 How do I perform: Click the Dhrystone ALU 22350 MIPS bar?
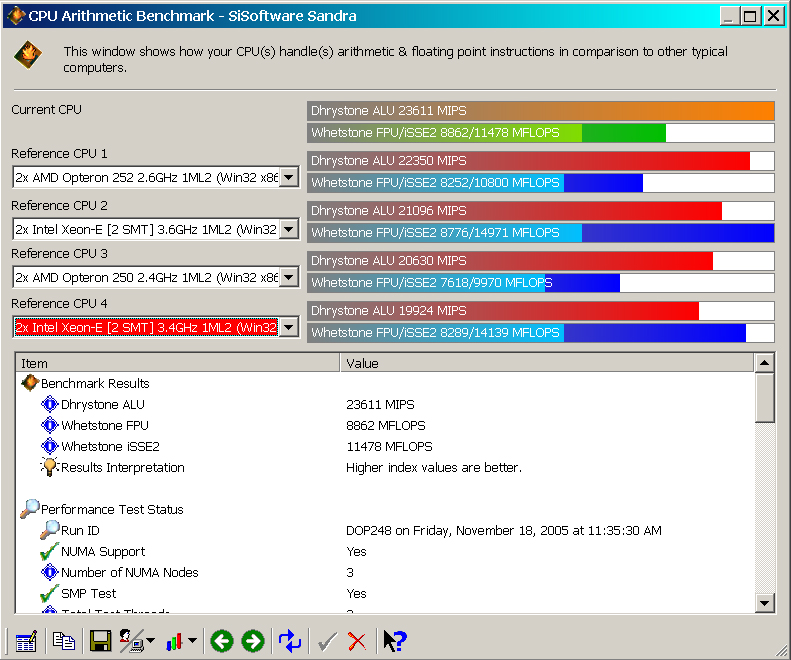(x=541, y=160)
